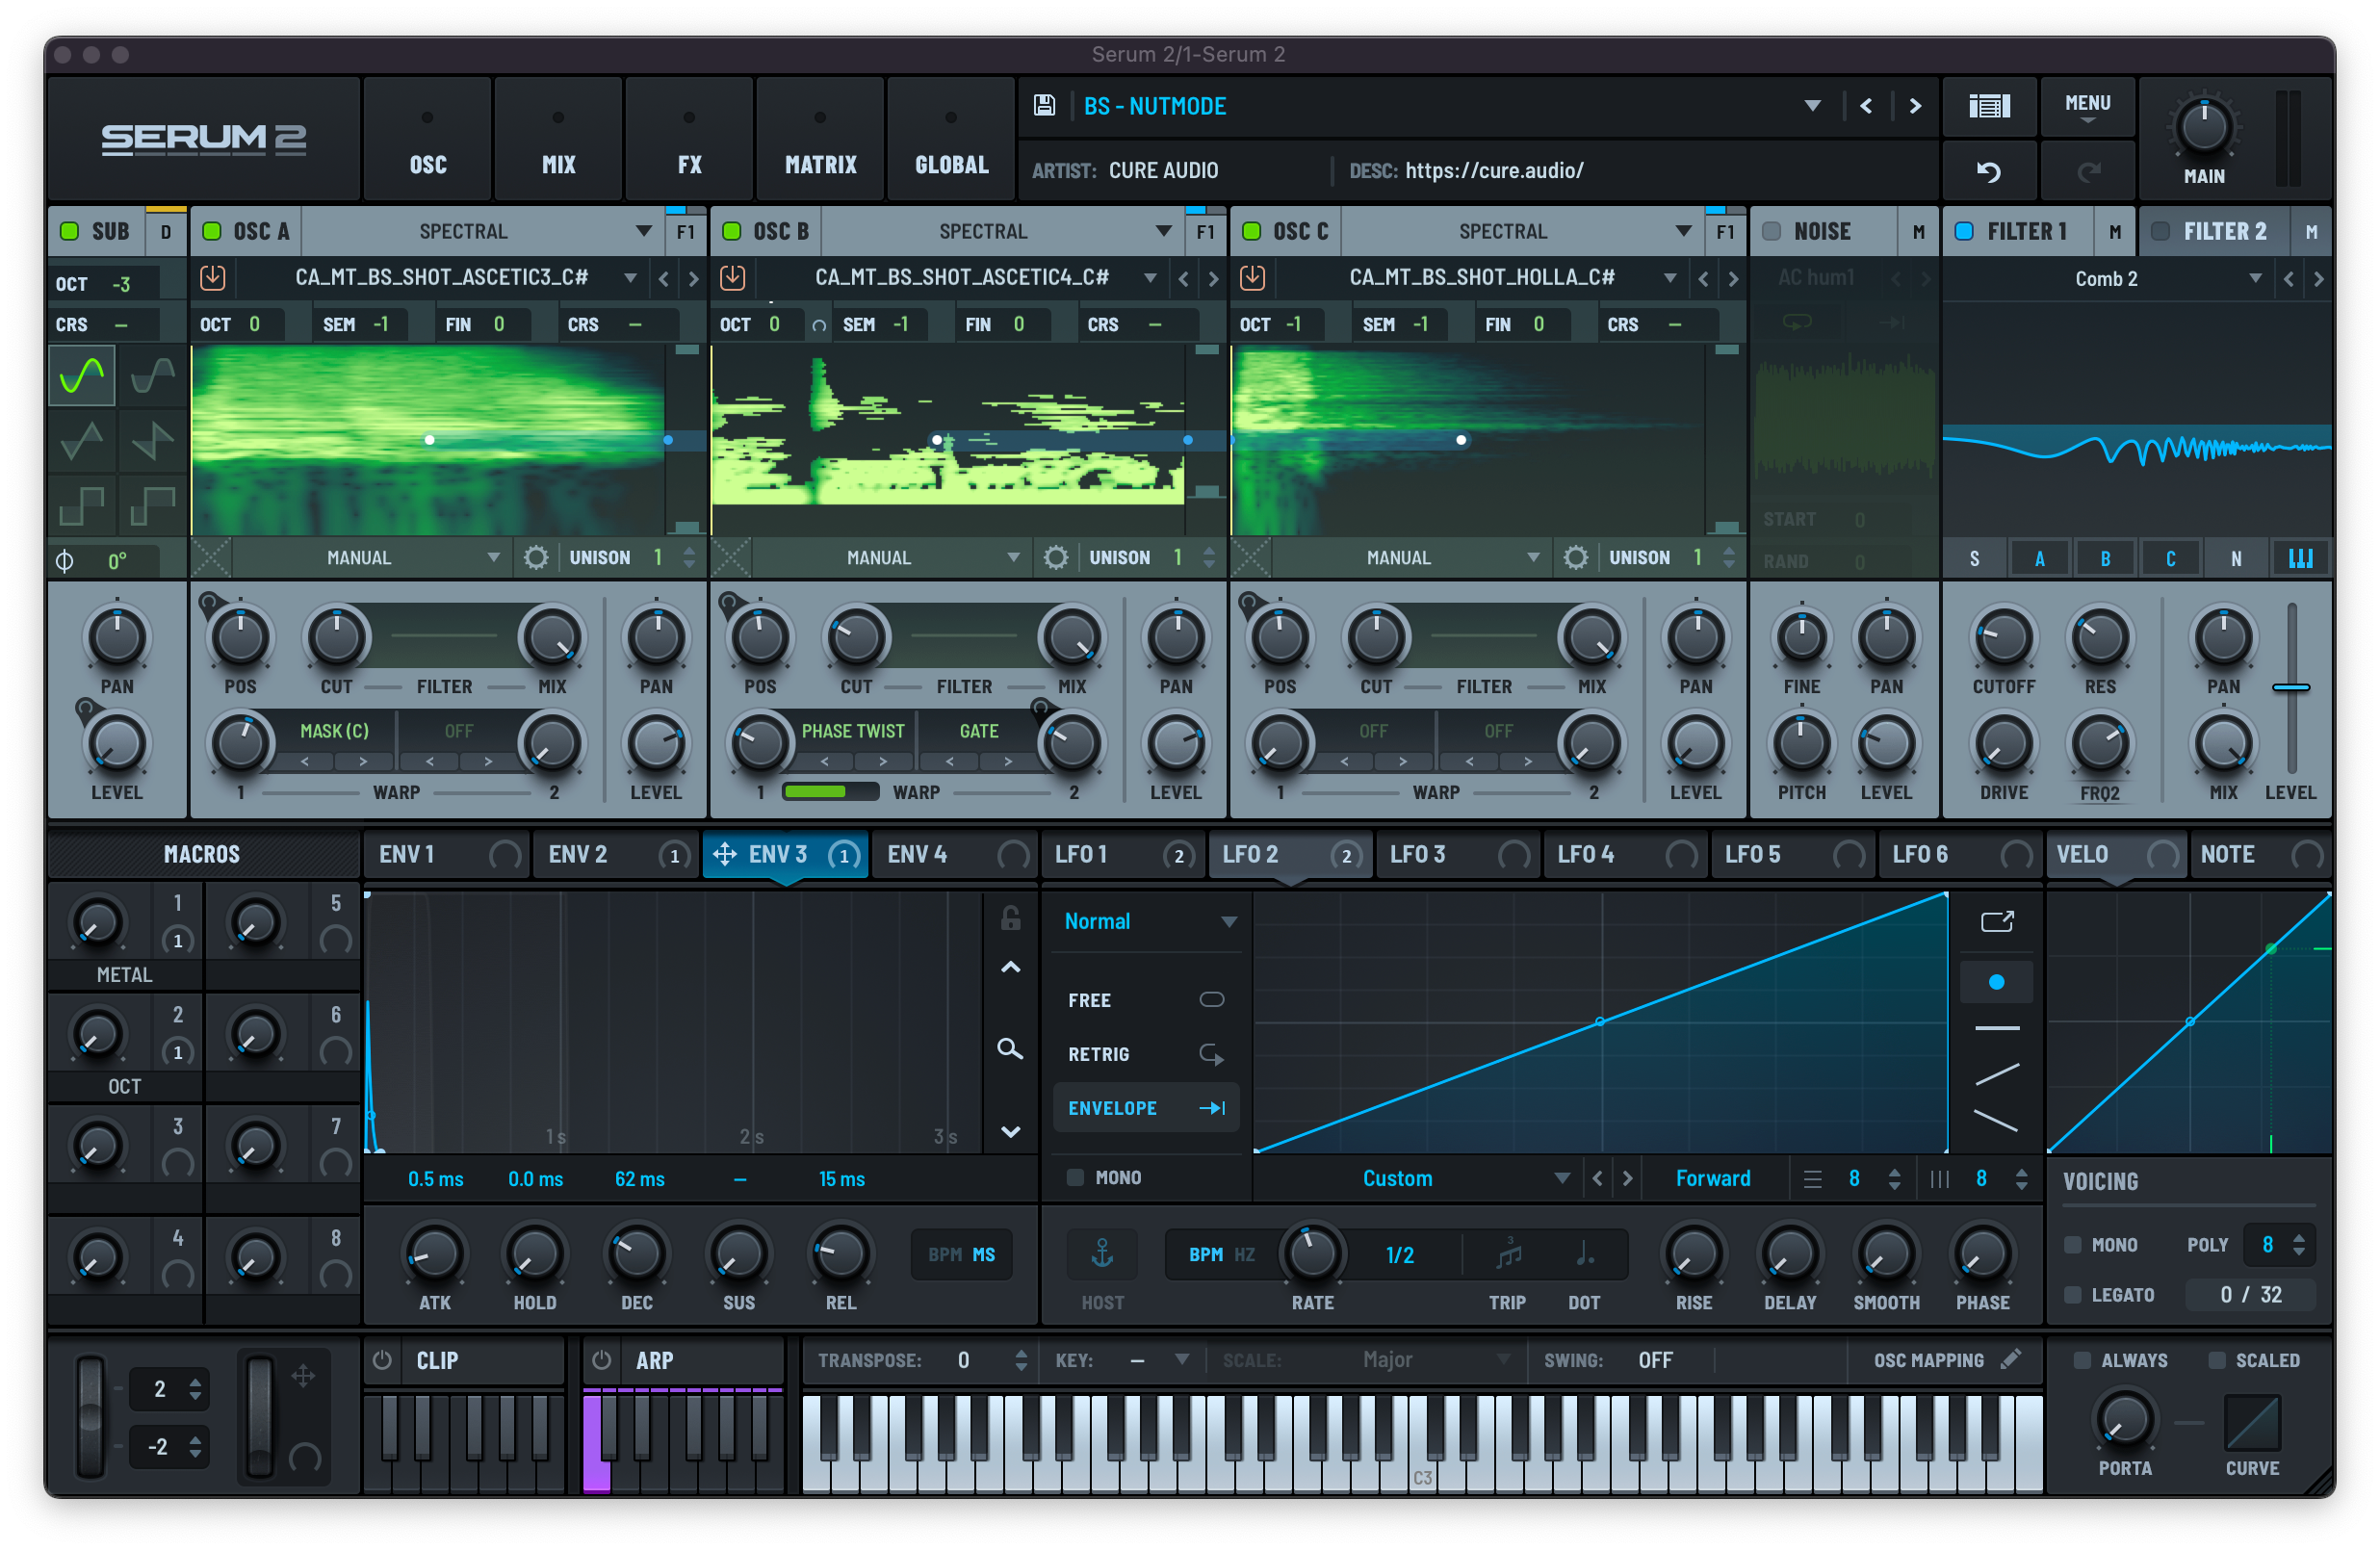The image size is (2380, 1550).
Task: Open the MENU button
Action: pyautogui.click(x=2087, y=106)
